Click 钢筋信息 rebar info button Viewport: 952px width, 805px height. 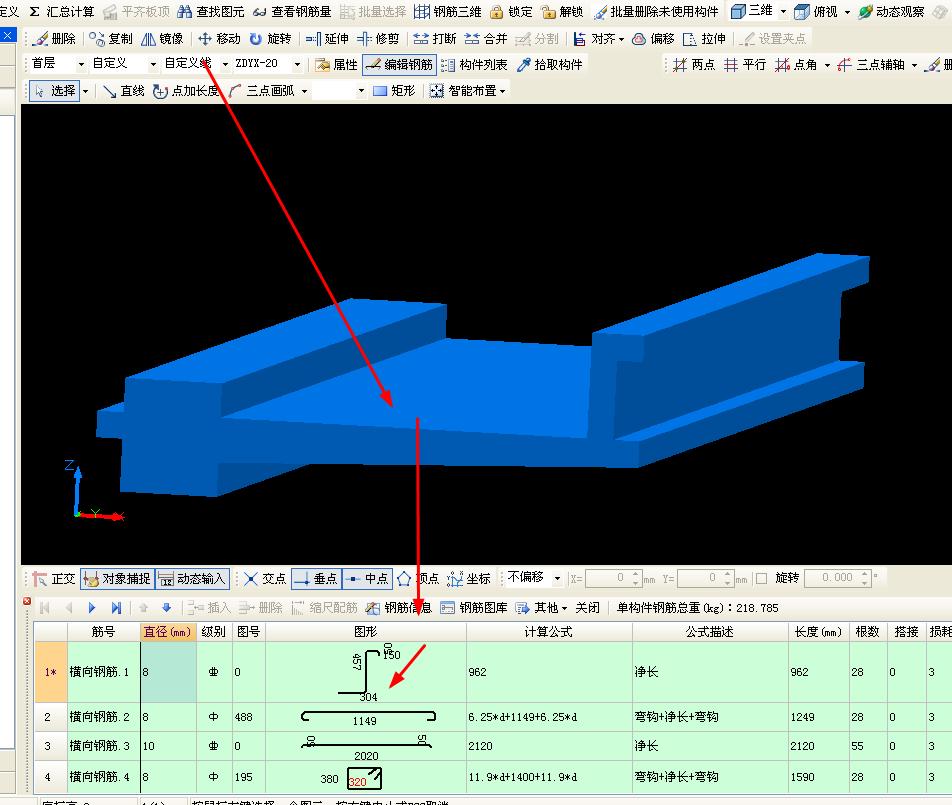pyautogui.click(x=399, y=608)
